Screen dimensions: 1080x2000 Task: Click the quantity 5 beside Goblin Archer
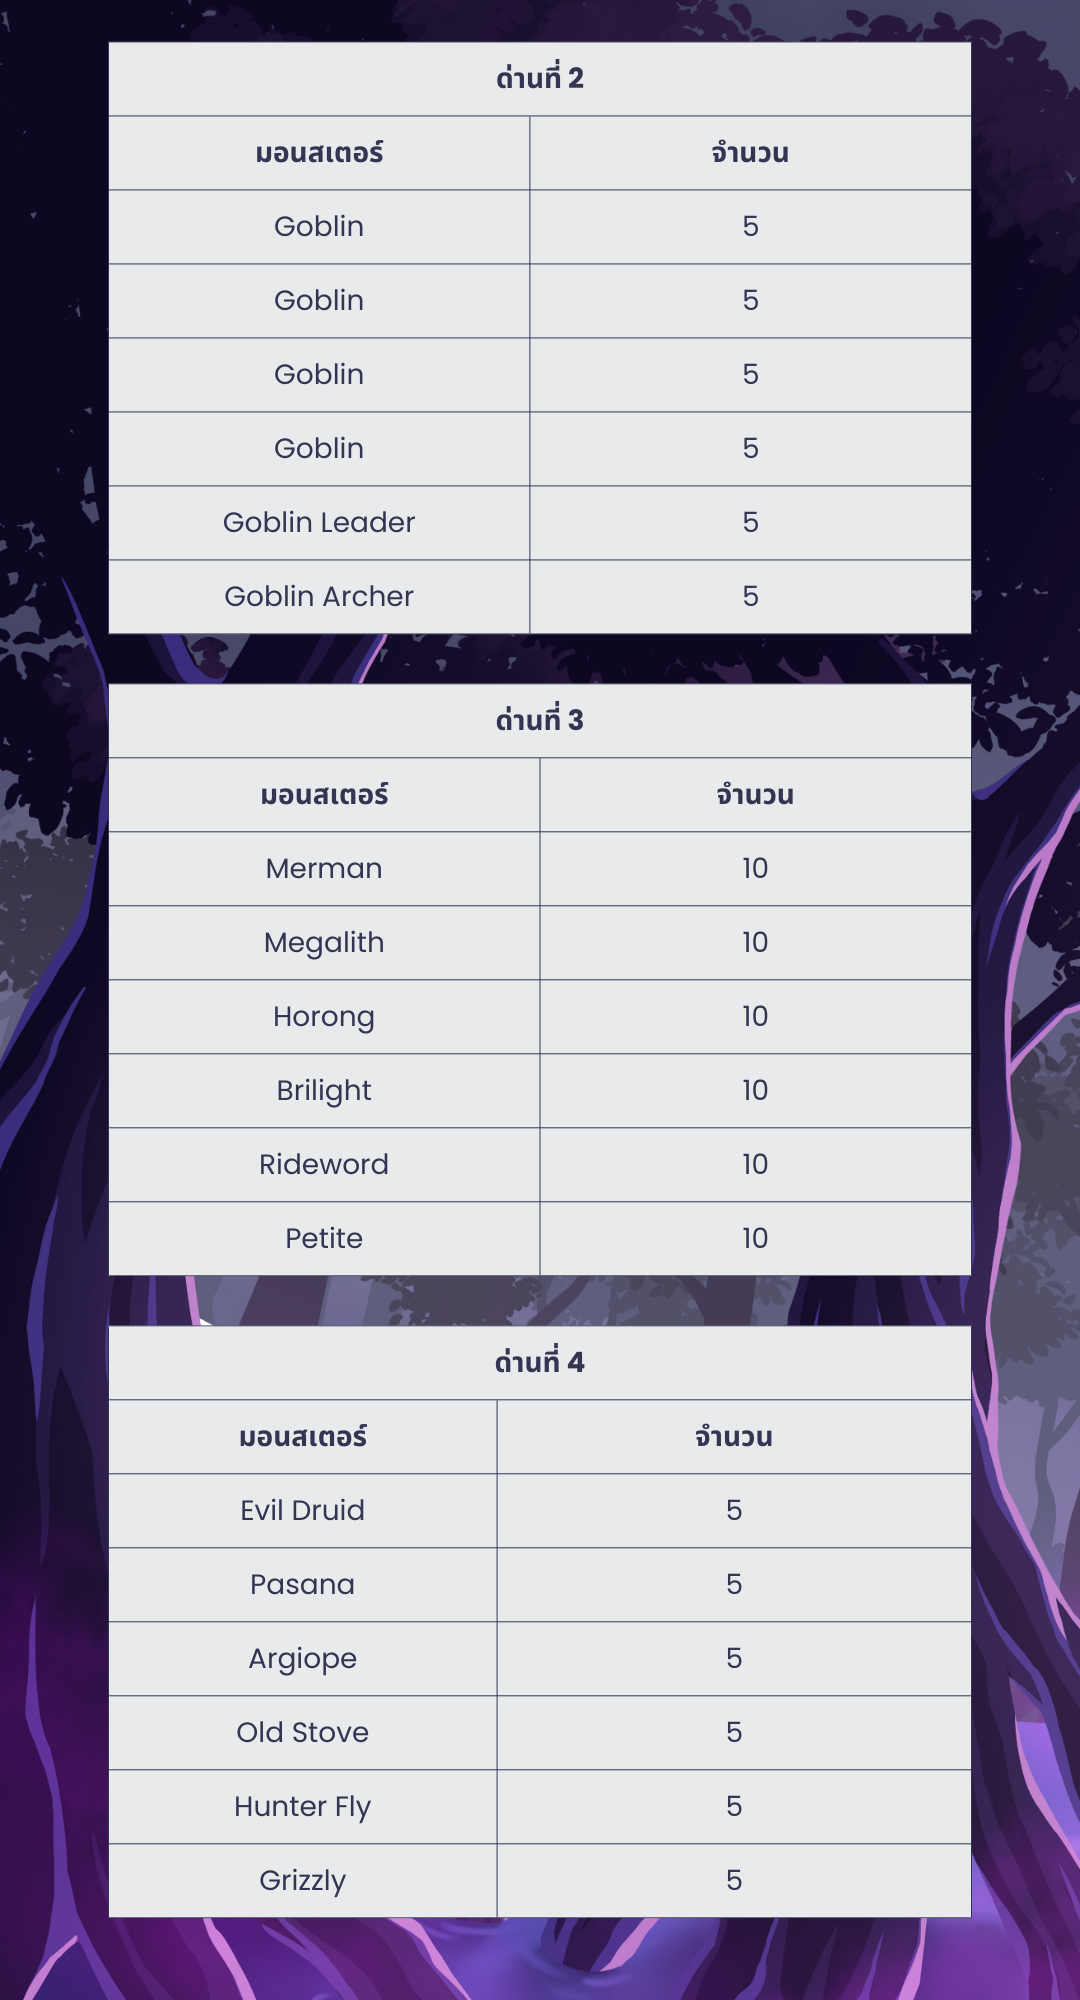[750, 597]
